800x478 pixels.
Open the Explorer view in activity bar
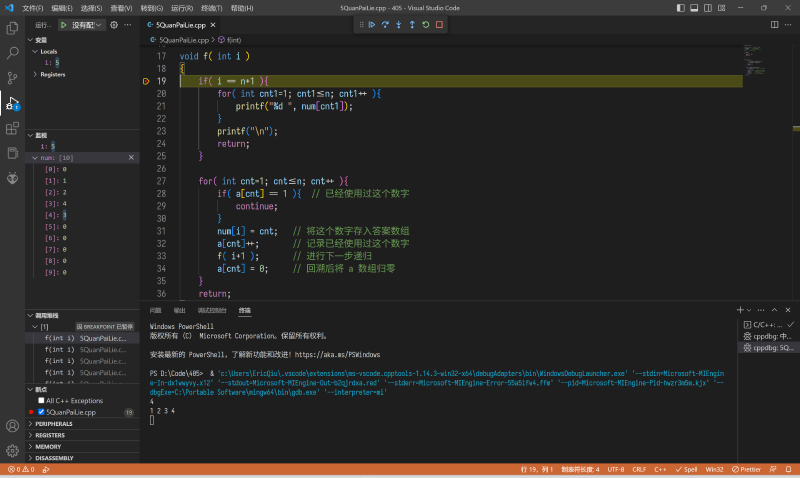click(x=12, y=28)
